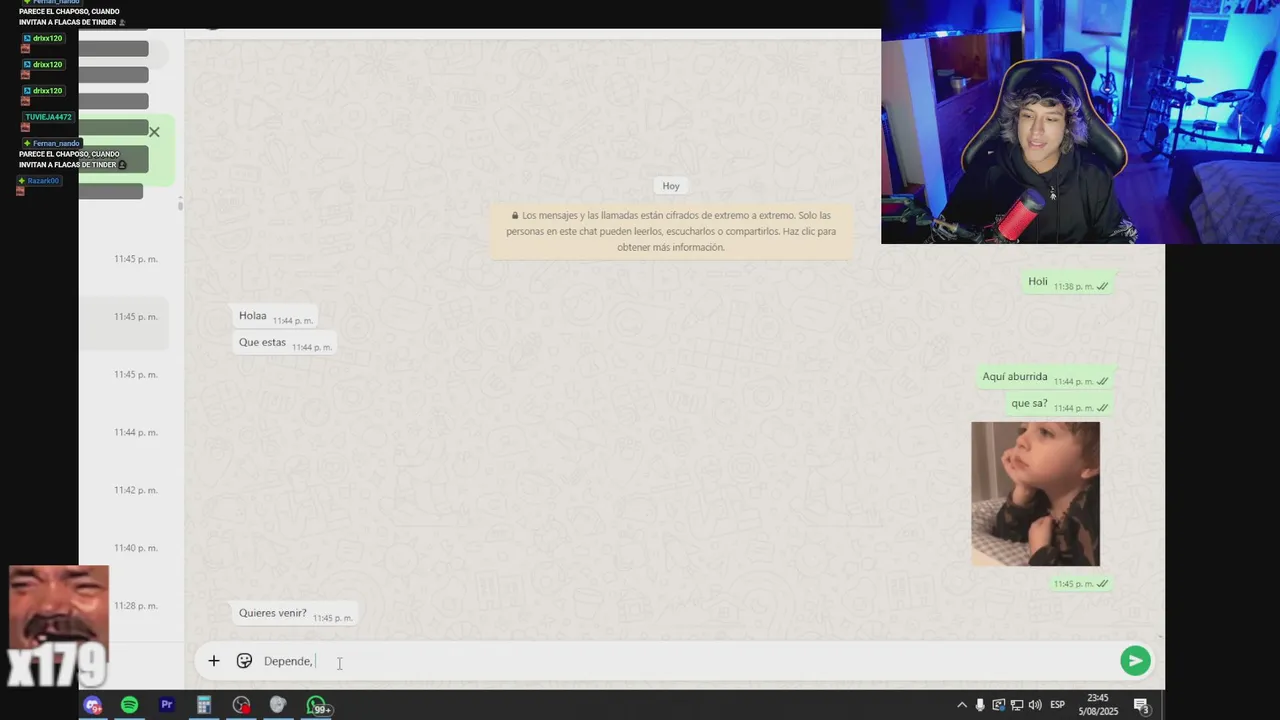Click the x179 laughing meme overlay

point(58,627)
